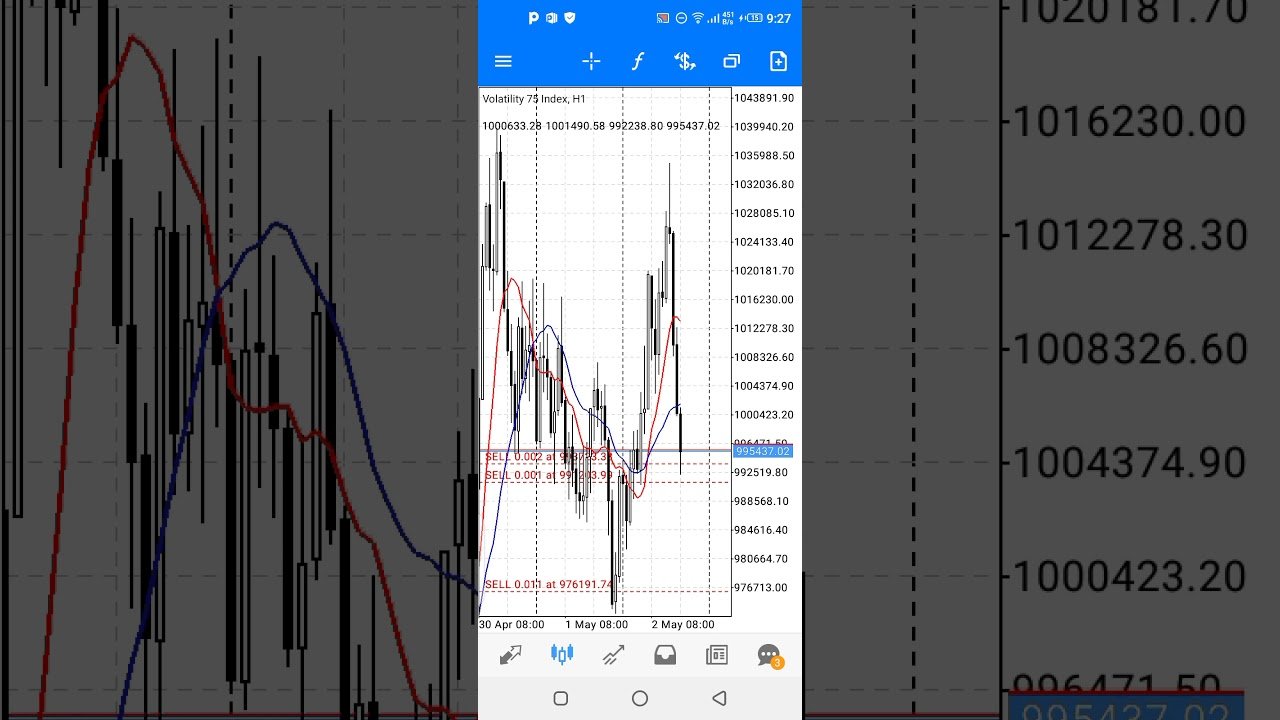1280x720 pixels.
Task: Tap the Wi-Fi icon in status bar
Action: point(698,18)
